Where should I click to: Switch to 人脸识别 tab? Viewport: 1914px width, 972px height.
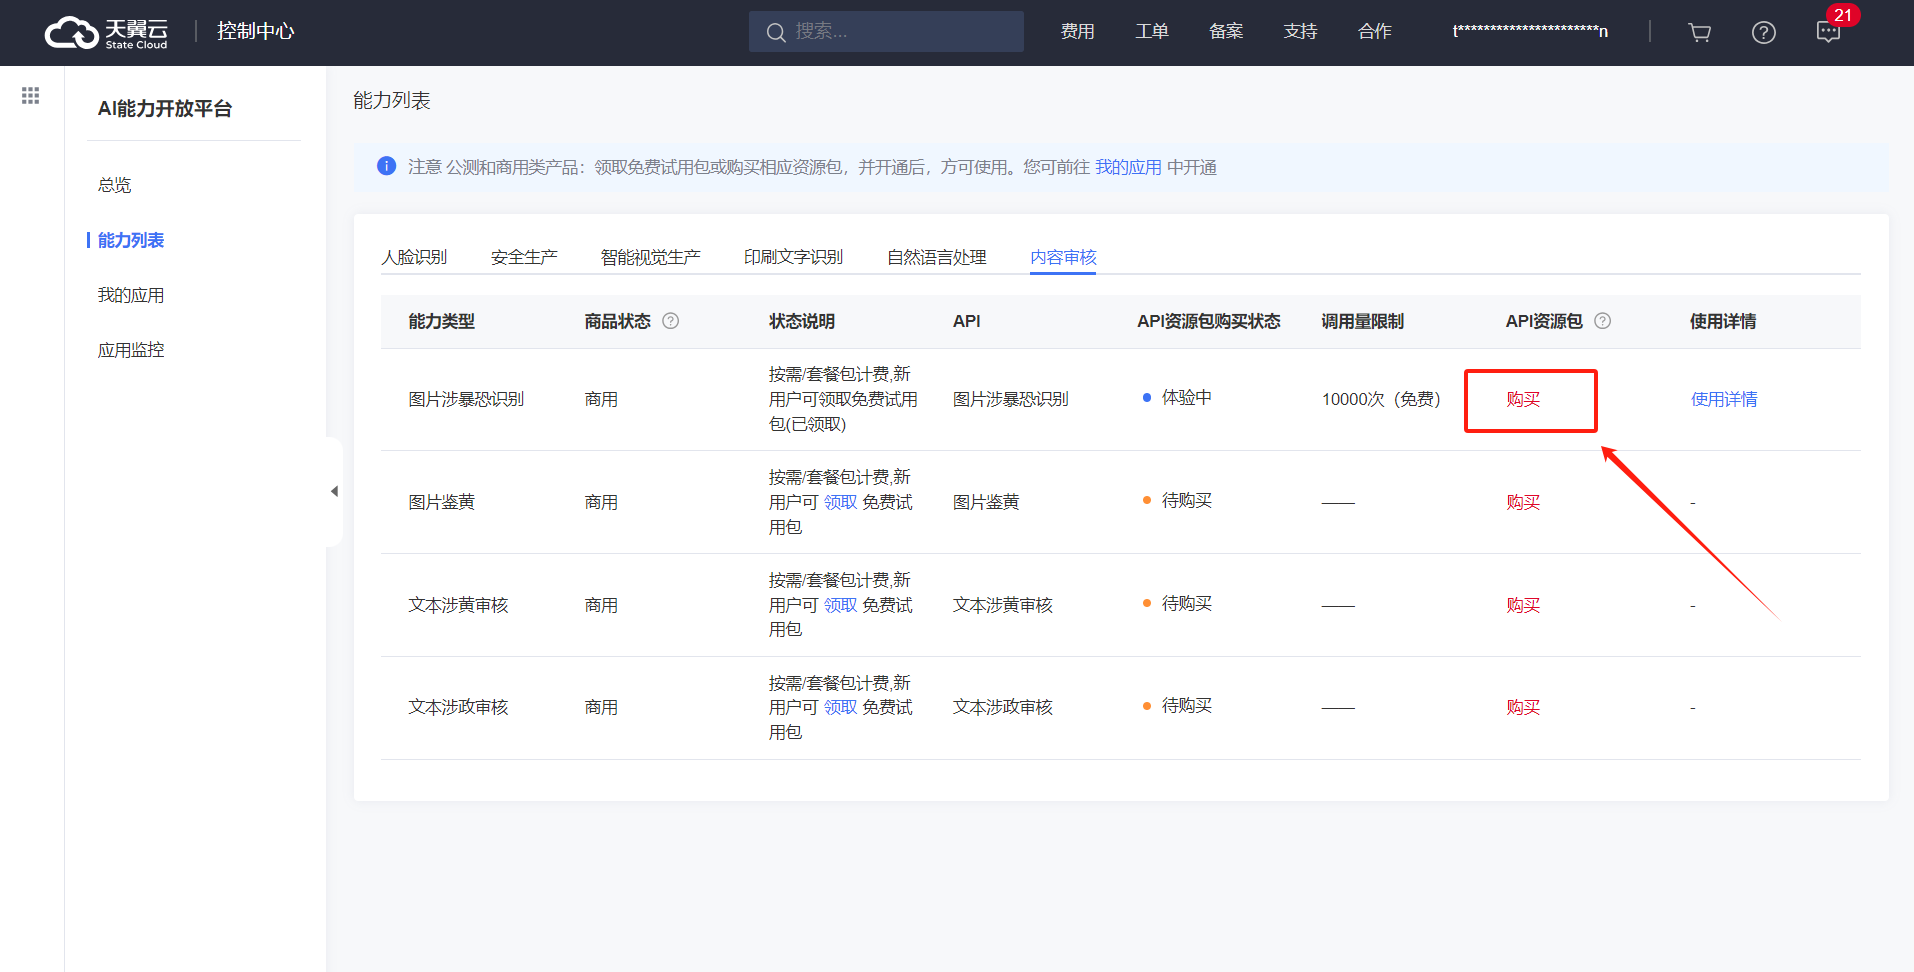pyautogui.click(x=414, y=257)
